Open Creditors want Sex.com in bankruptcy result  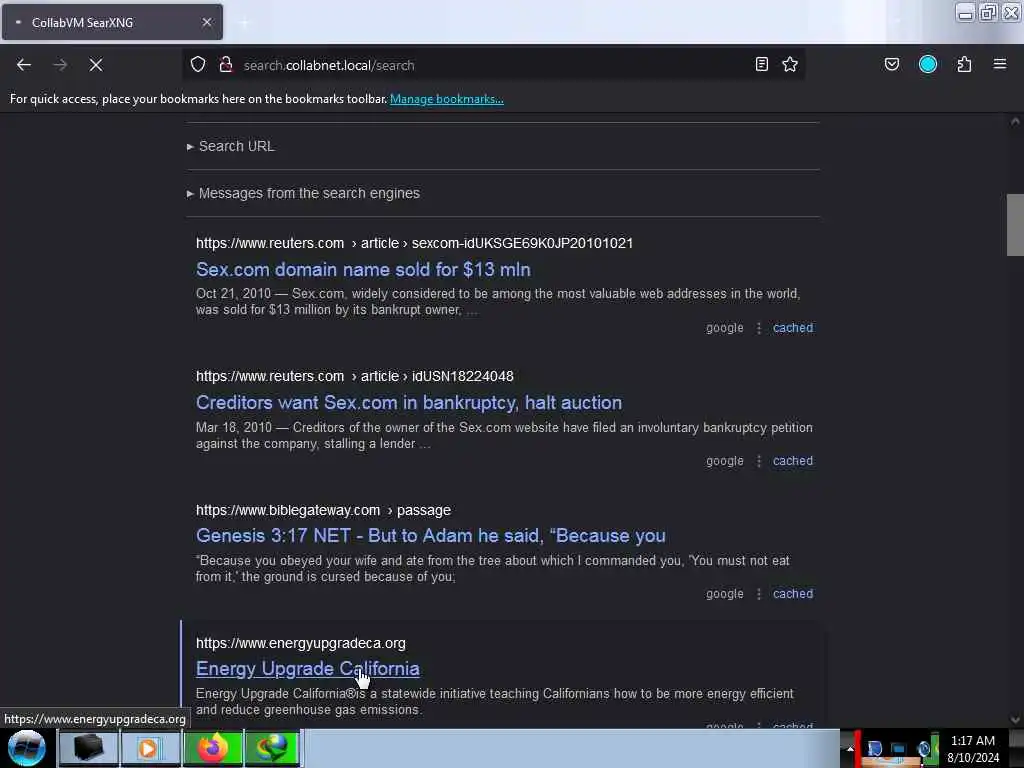[409, 403]
